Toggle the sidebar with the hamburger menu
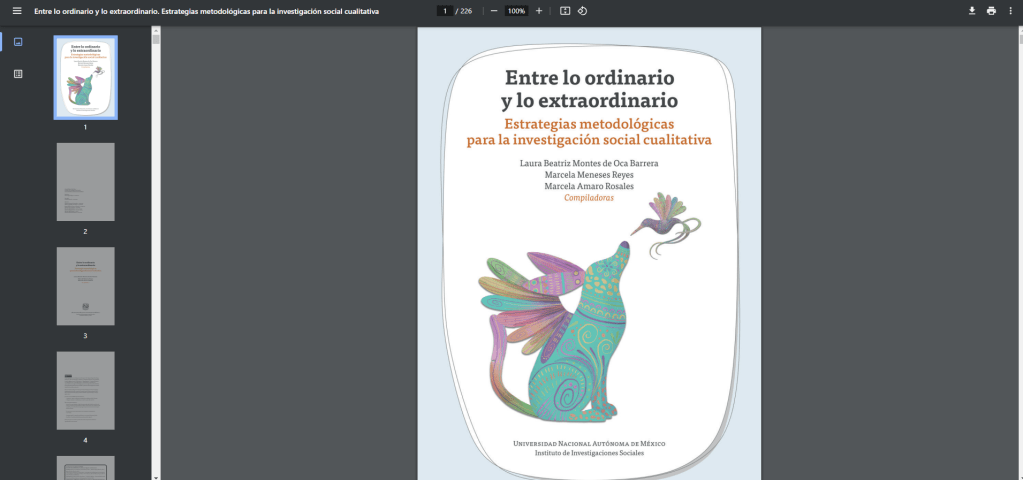1023x480 pixels. 16,11
